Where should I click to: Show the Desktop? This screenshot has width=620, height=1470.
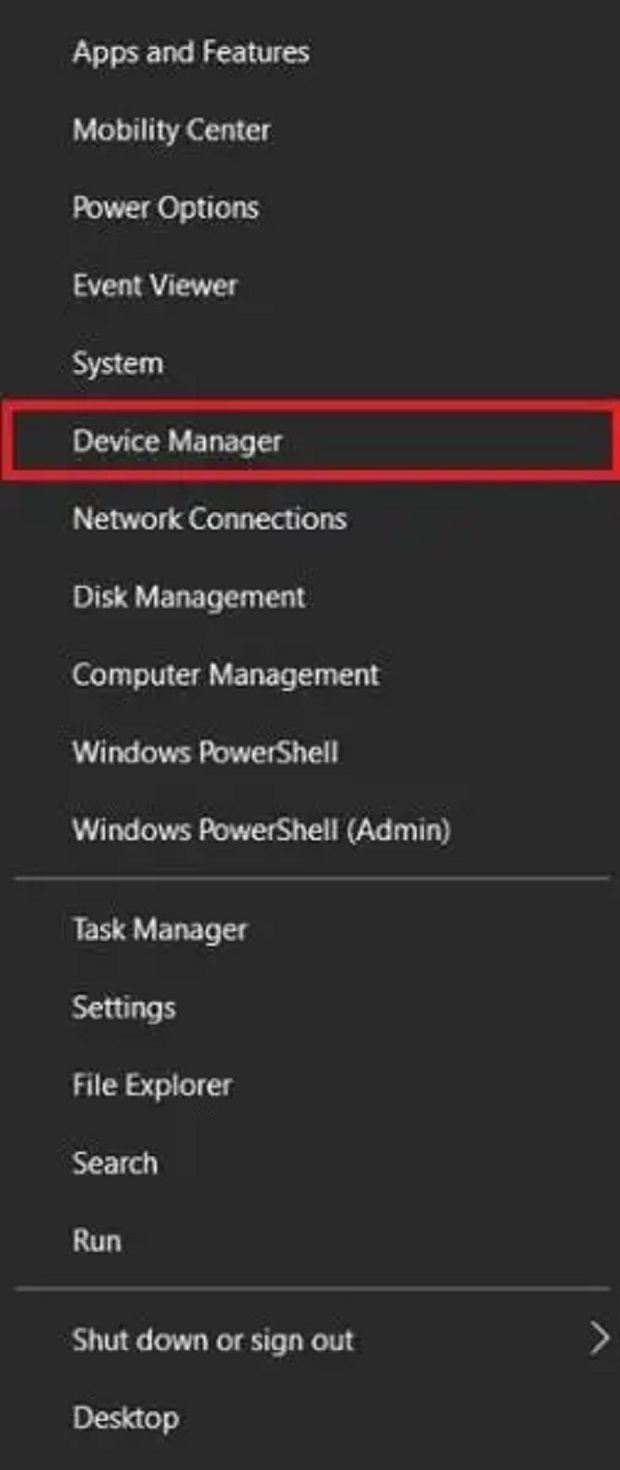click(x=125, y=1418)
